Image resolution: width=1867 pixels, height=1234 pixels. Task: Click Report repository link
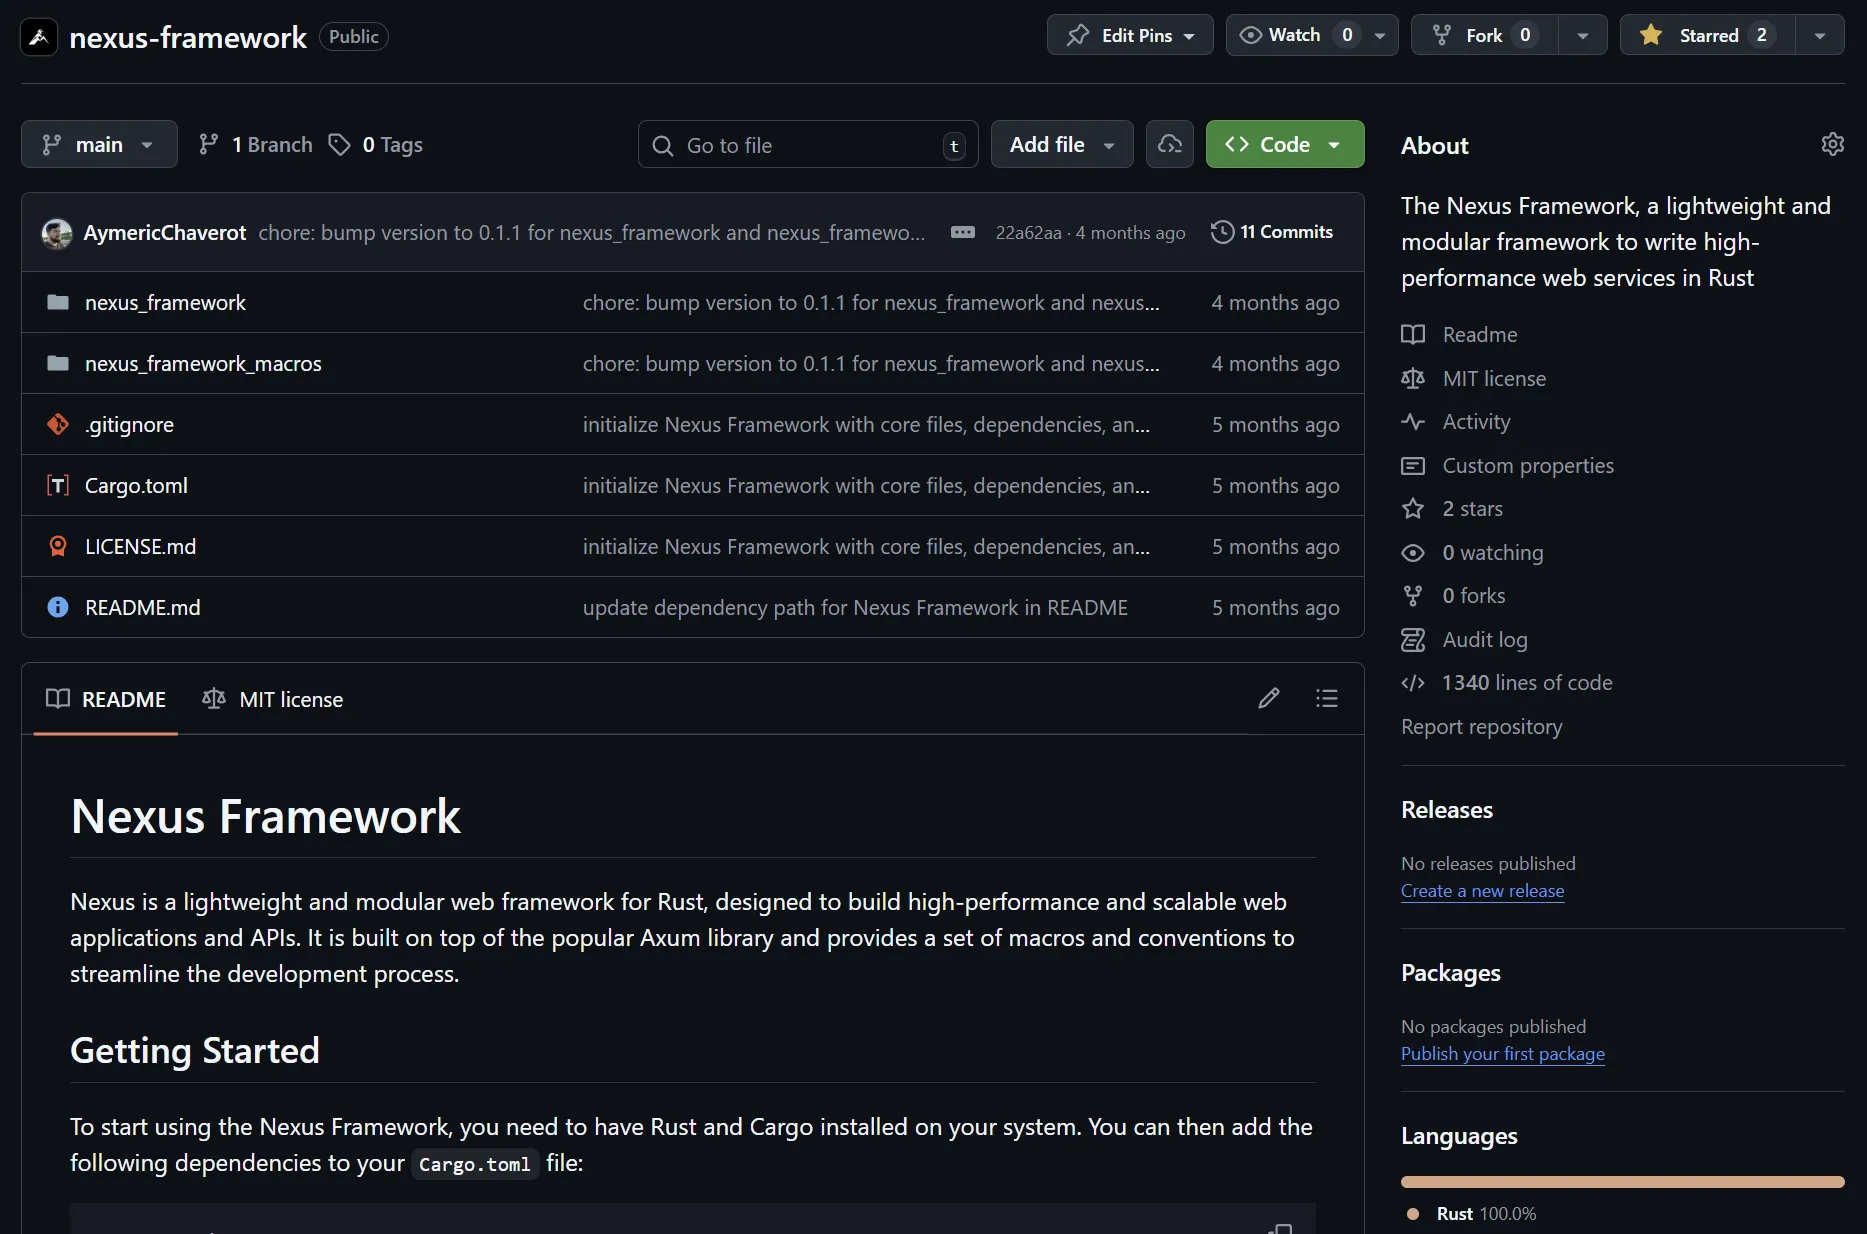point(1481,727)
